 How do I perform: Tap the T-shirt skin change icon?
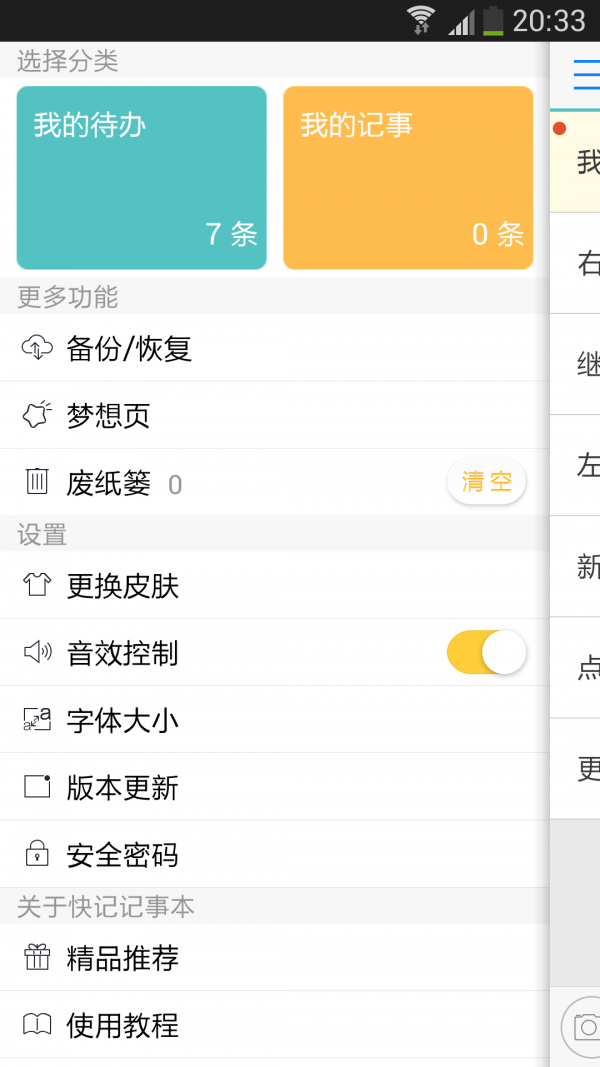(x=37, y=585)
